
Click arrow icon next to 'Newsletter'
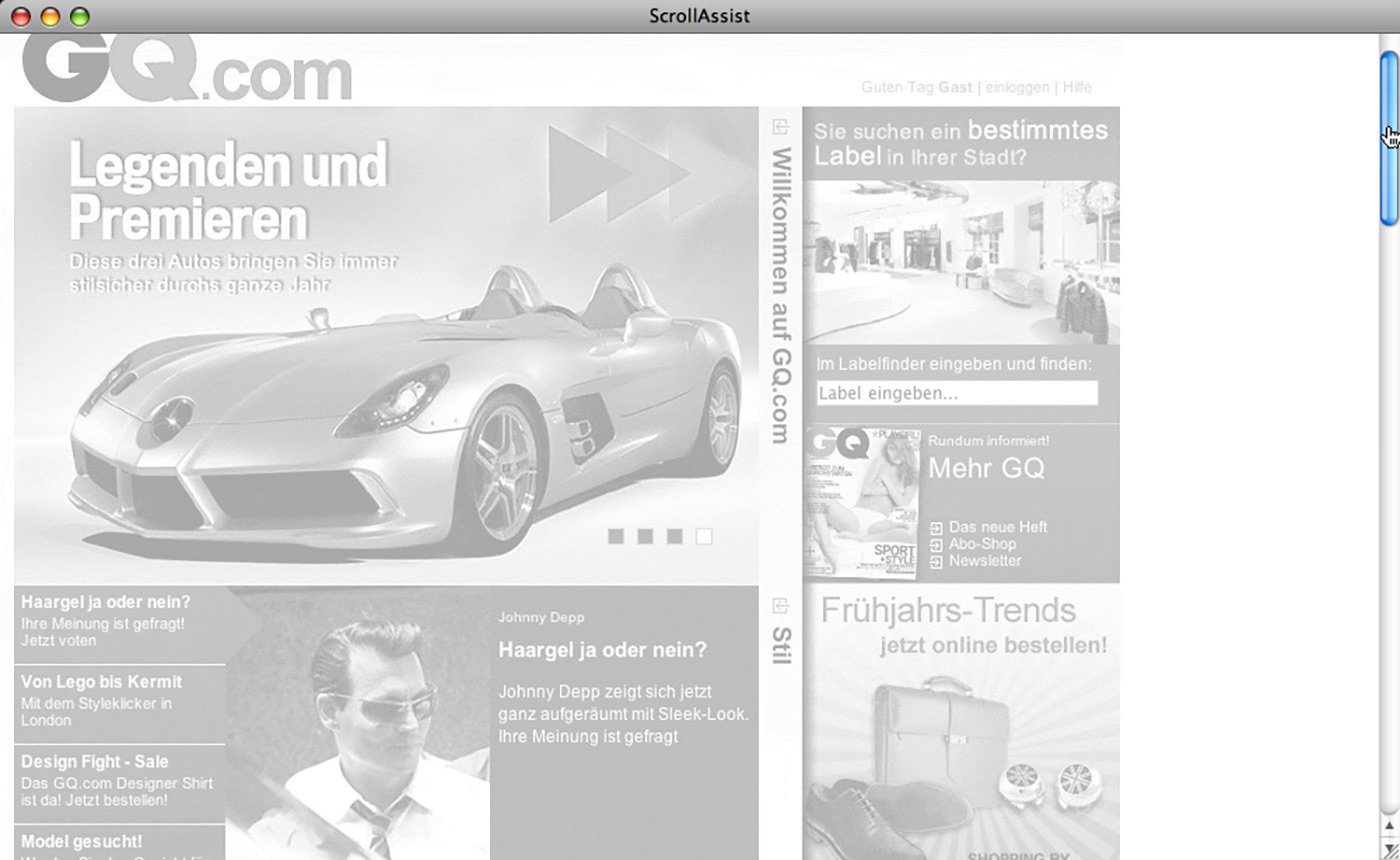pos(936,562)
